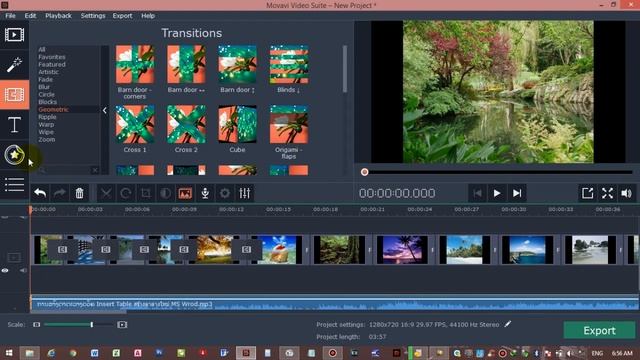Select the Featured category

pyautogui.click(x=52, y=64)
